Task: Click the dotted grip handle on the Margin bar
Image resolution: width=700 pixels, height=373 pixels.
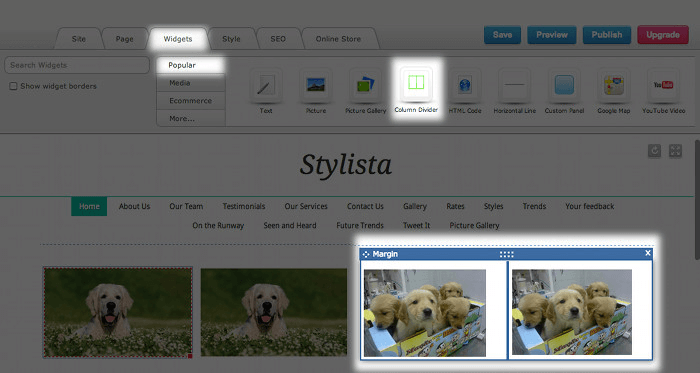Action: 507,254
